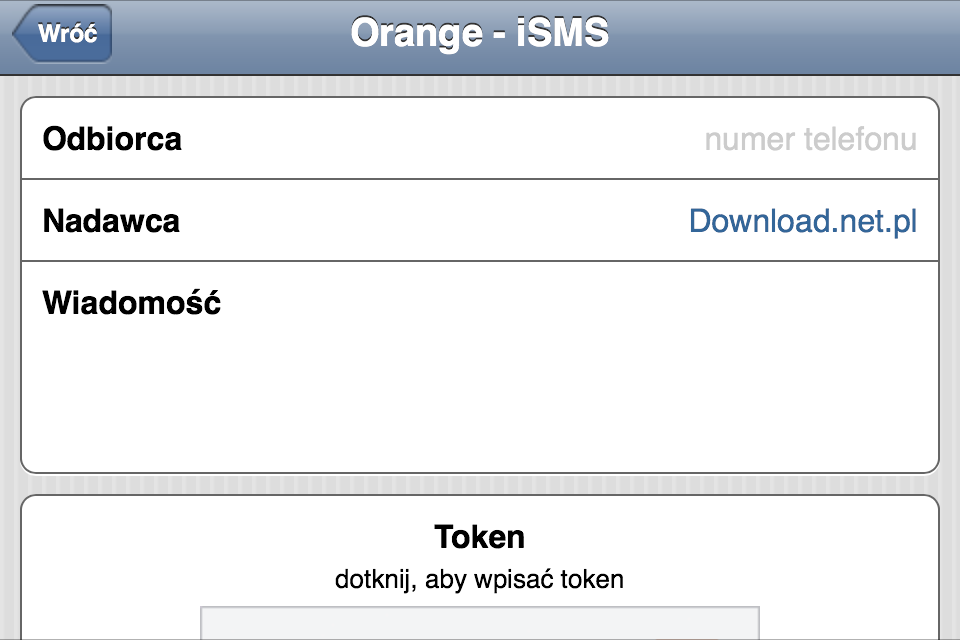960x640 pixels.
Task: Select the Odbiorca label
Action: click(x=112, y=139)
